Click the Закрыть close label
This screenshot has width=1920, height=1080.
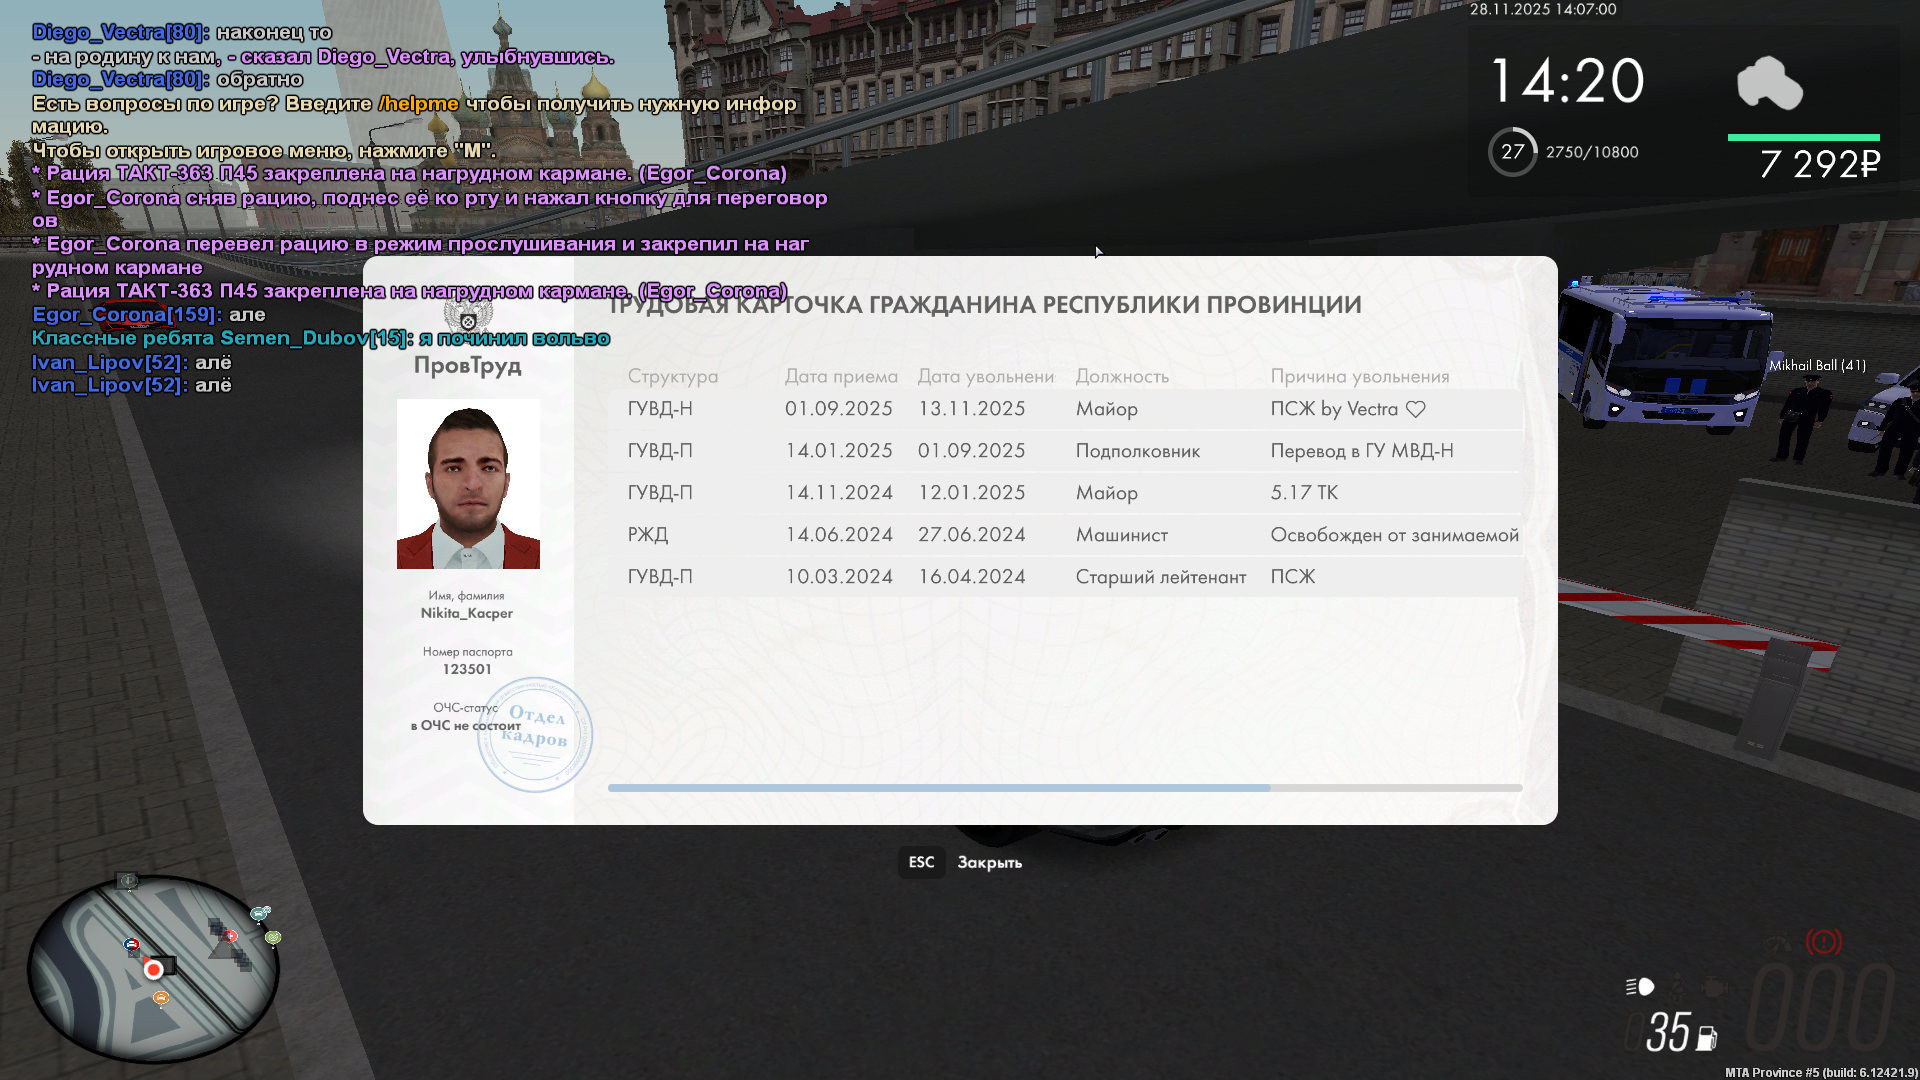(989, 862)
